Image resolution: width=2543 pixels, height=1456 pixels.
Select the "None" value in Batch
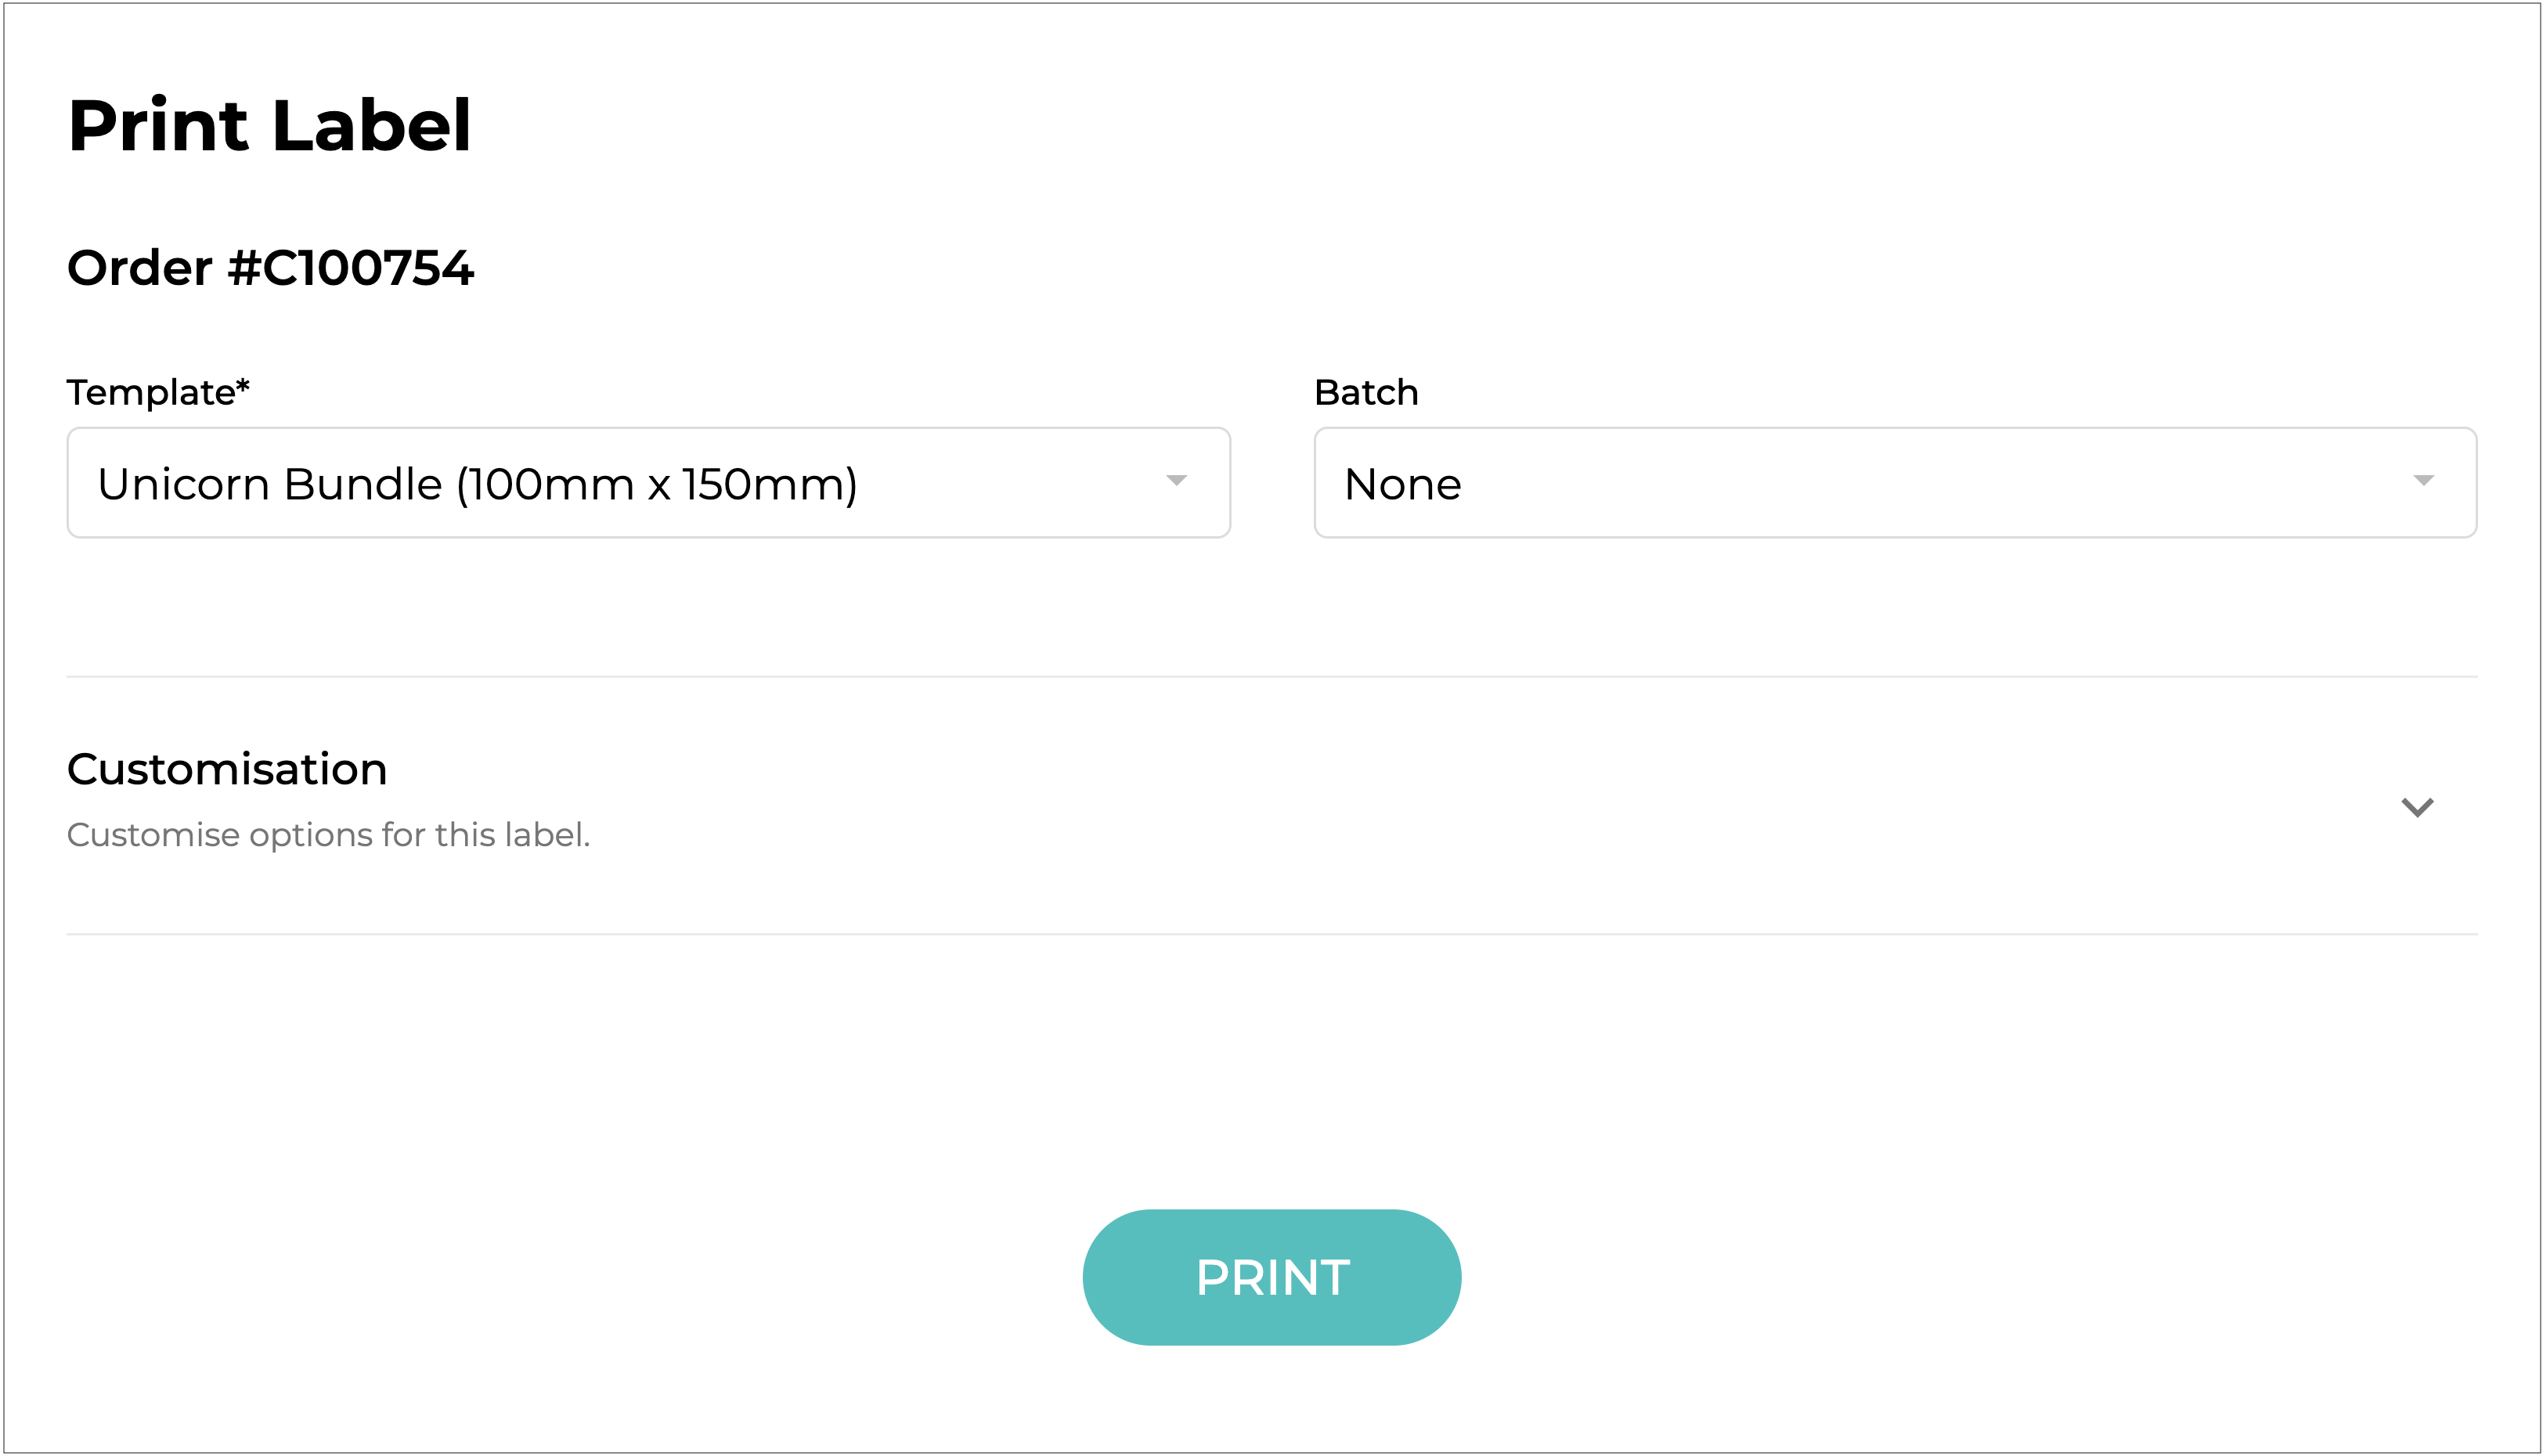[x=1402, y=484]
